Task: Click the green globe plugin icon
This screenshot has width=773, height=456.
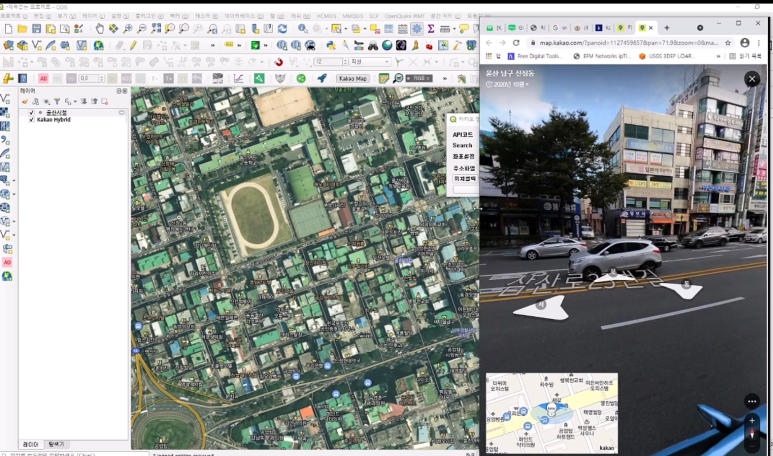Action: (387, 46)
